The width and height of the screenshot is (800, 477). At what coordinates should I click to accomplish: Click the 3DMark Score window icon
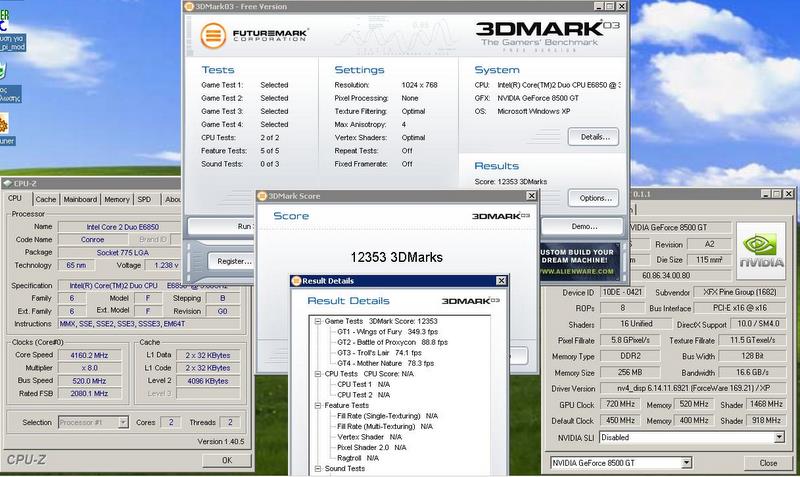[262, 196]
